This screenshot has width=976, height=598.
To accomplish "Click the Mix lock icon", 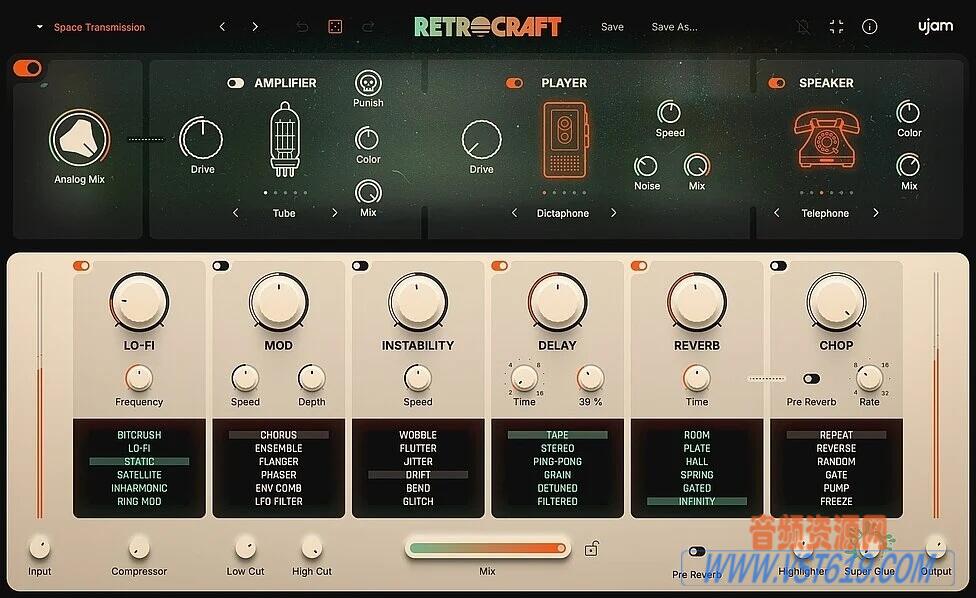I will click(591, 549).
